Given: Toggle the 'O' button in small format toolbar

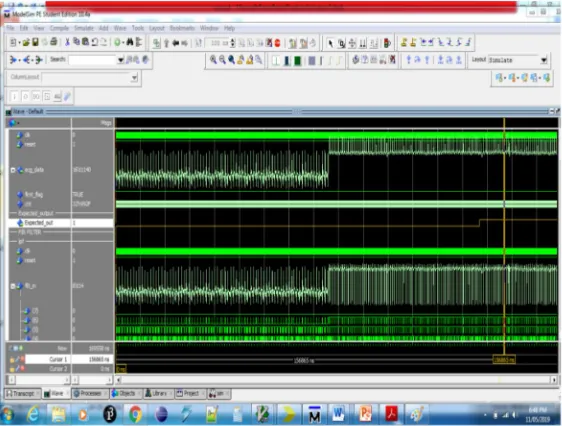Looking at the screenshot, I should (25, 96).
